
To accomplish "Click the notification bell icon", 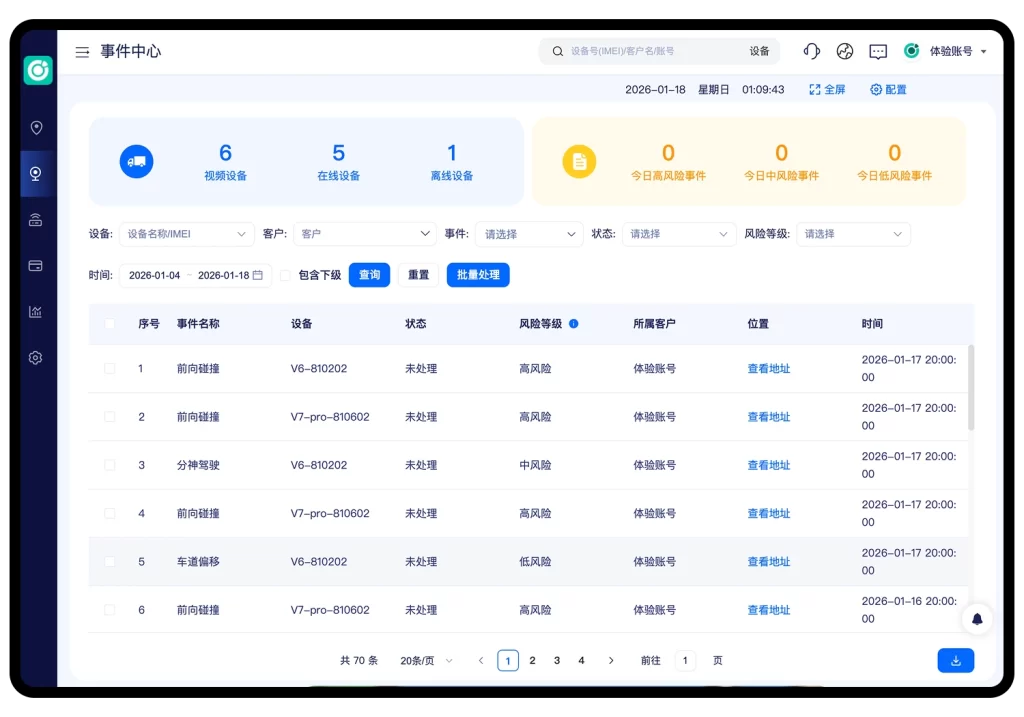I will [x=977, y=619].
